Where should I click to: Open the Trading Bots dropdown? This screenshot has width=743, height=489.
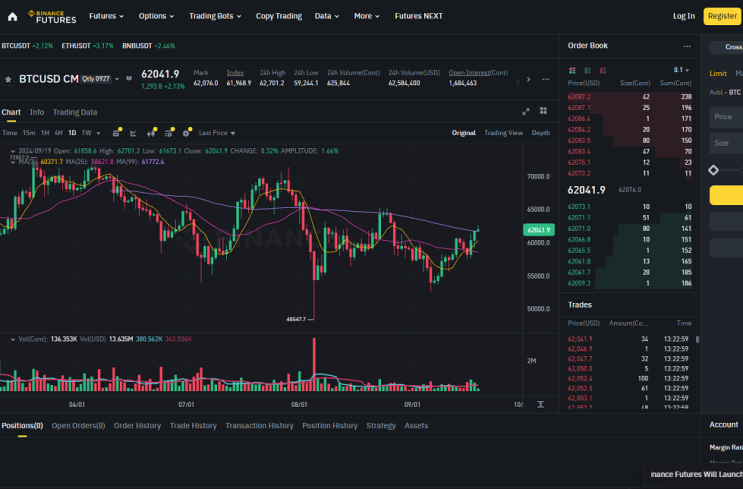[x=215, y=16]
